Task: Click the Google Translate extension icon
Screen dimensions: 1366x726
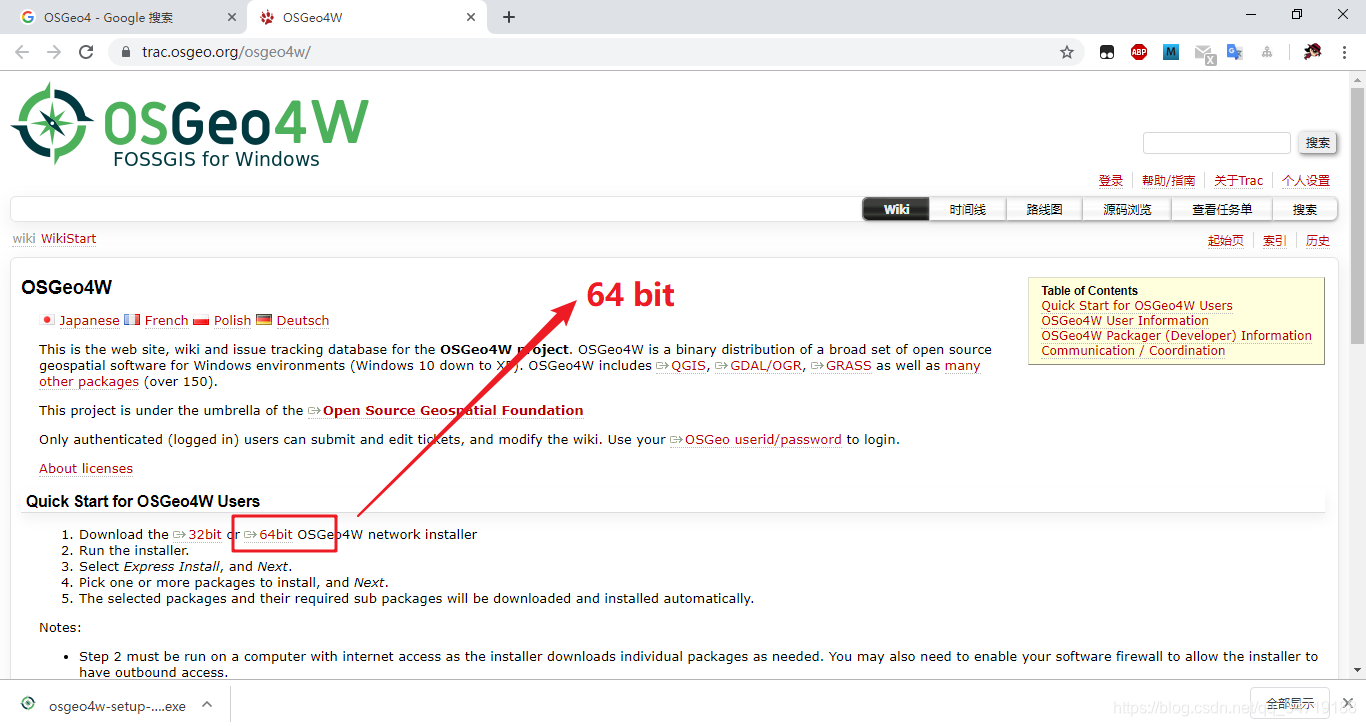Action: click(1235, 52)
